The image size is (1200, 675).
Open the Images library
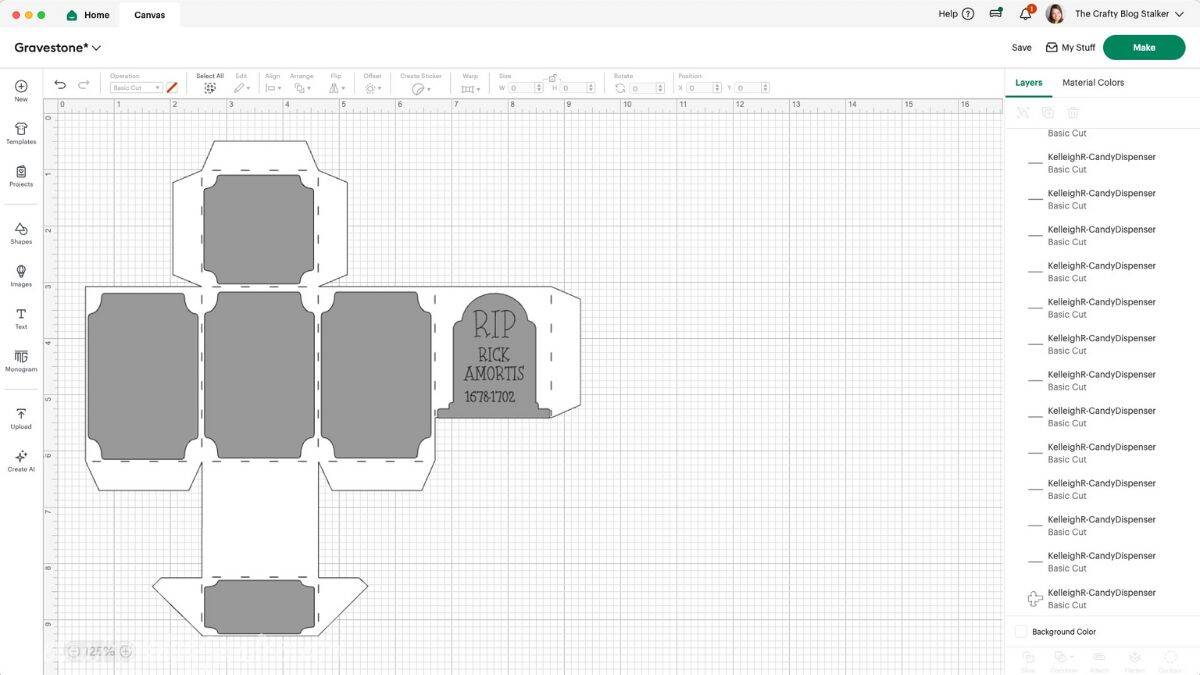point(21,275)
